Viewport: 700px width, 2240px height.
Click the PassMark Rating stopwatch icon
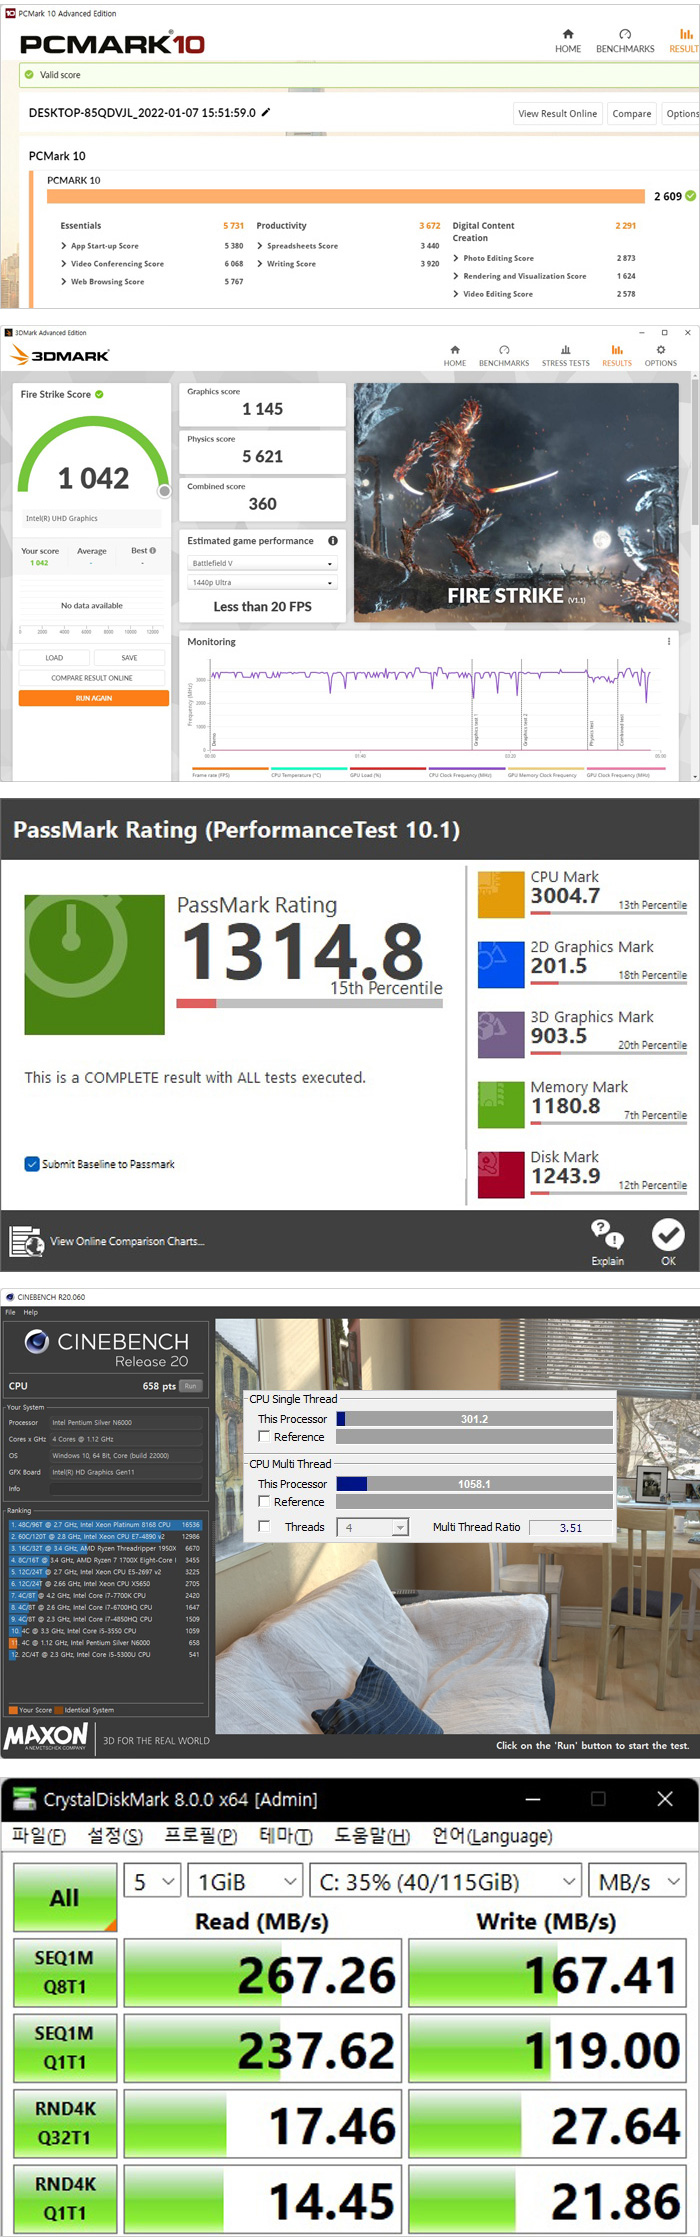(x=94, y=964)
